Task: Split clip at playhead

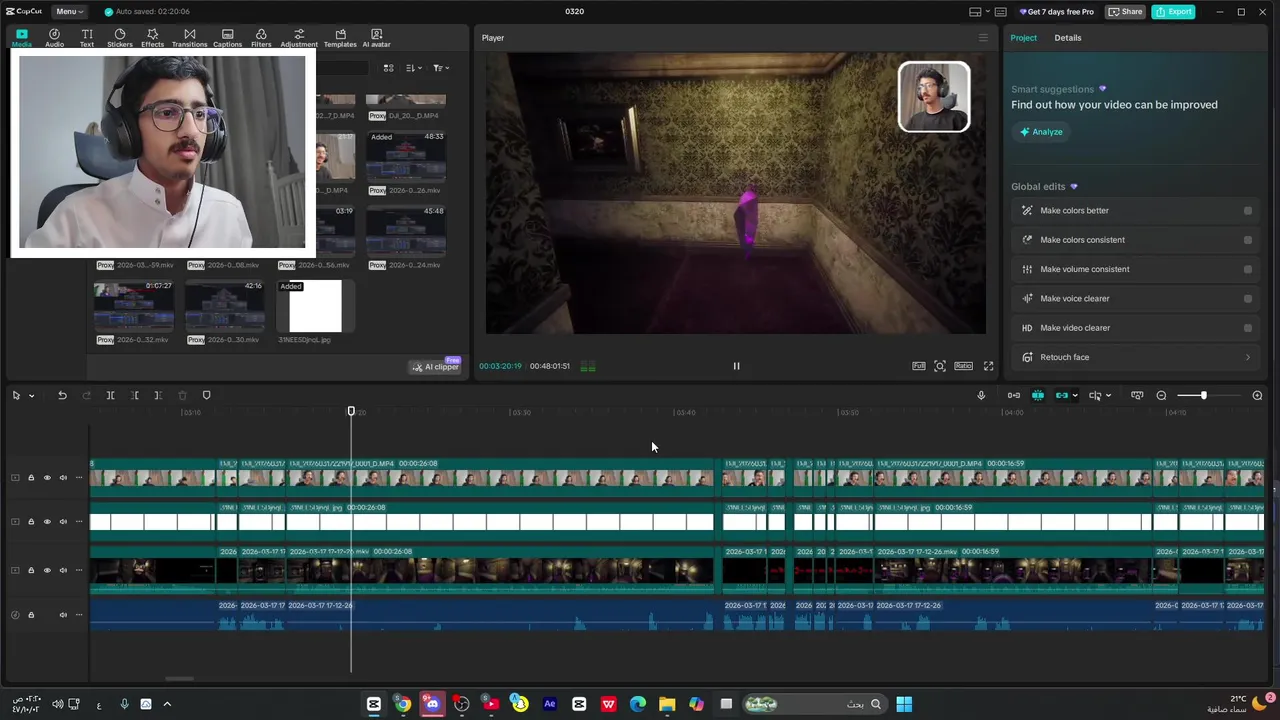Action: (x=110, y=395)
